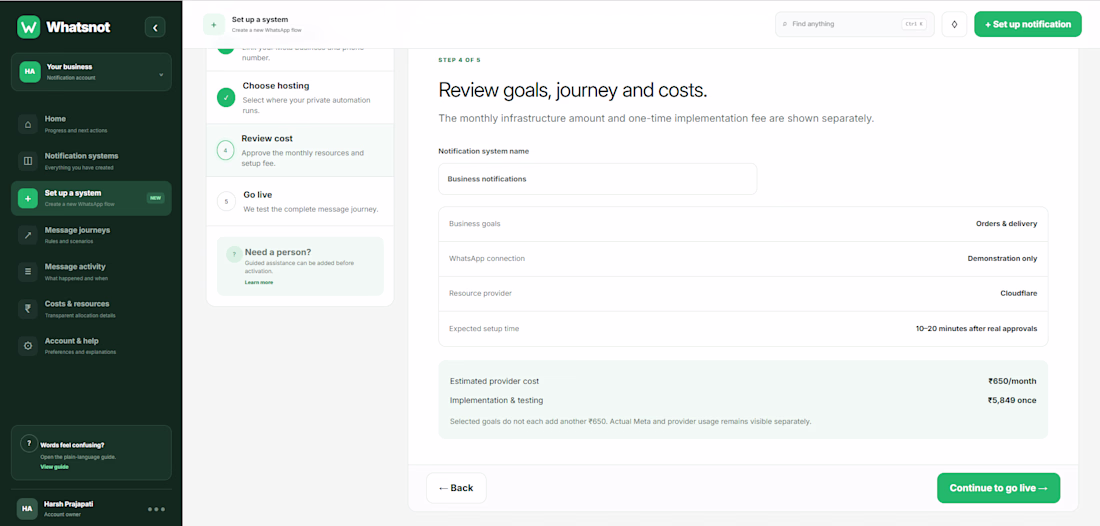
Task: Select the Message journeys arrow icon
Action: [28, 235]
